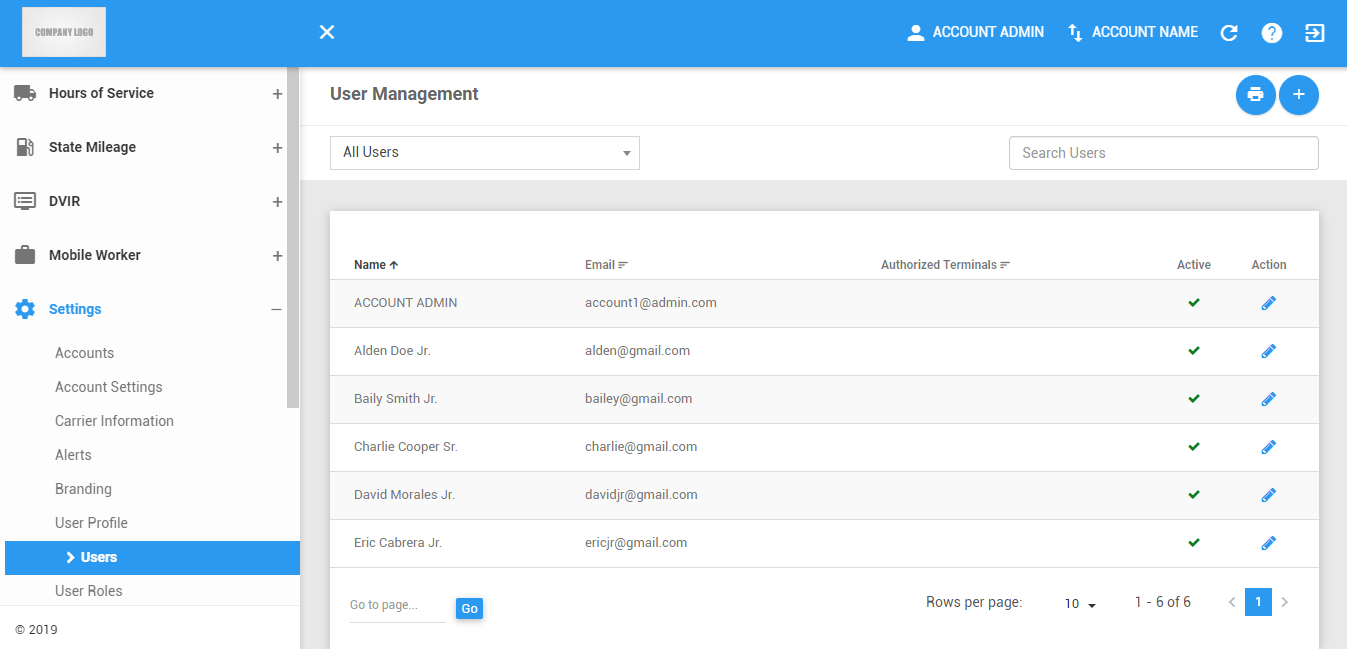This screenshot has width=1347, height=649.
Task: Click the Go button
Action: pos(469,609)
